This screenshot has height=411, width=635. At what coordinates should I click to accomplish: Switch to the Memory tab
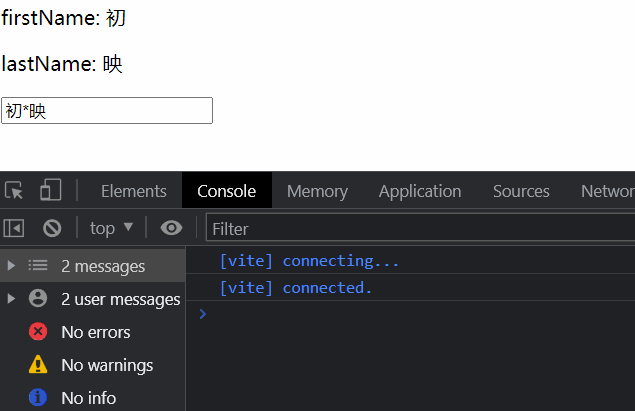point(317,191)
